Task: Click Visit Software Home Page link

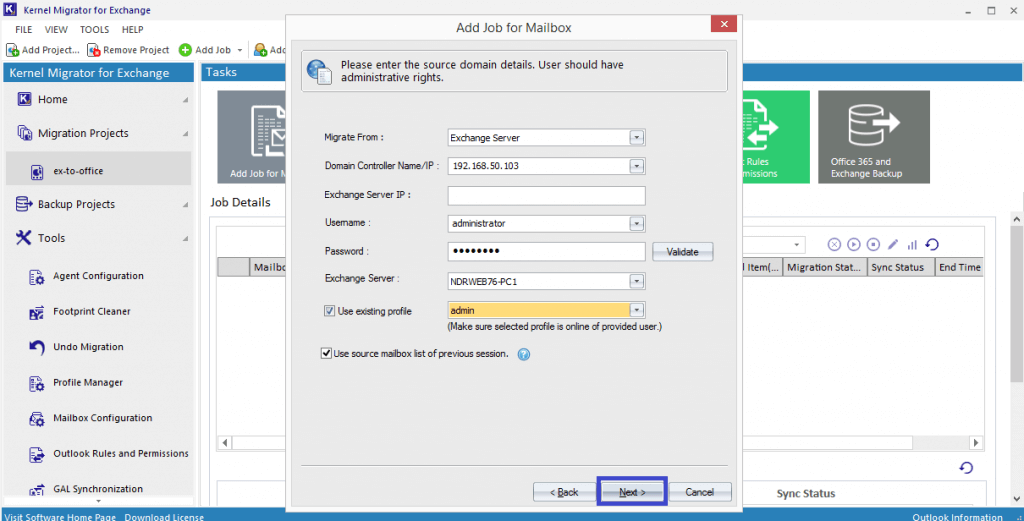Action: pos(61,516)
